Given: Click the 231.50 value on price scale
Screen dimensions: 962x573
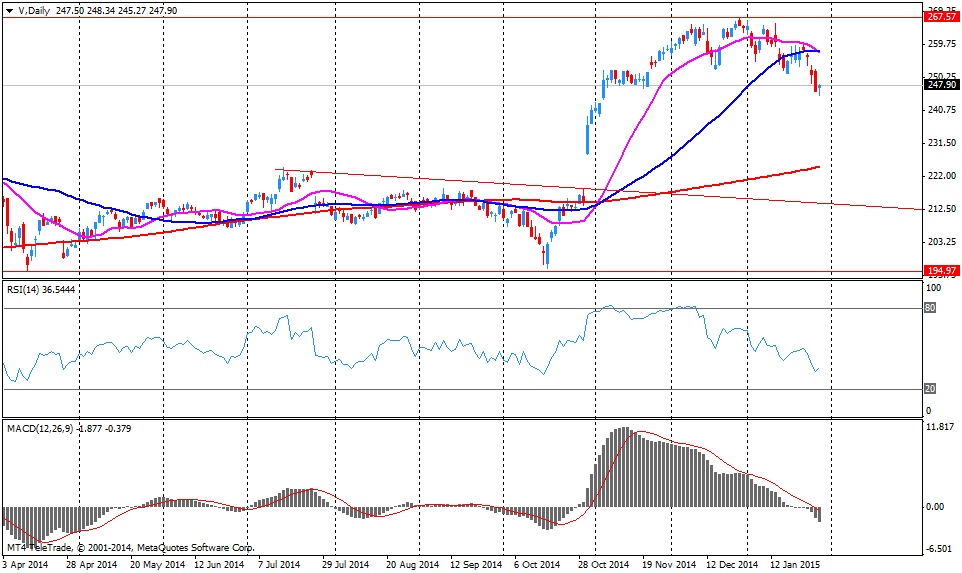Looking at the screenshot, I should coord(942,143).
